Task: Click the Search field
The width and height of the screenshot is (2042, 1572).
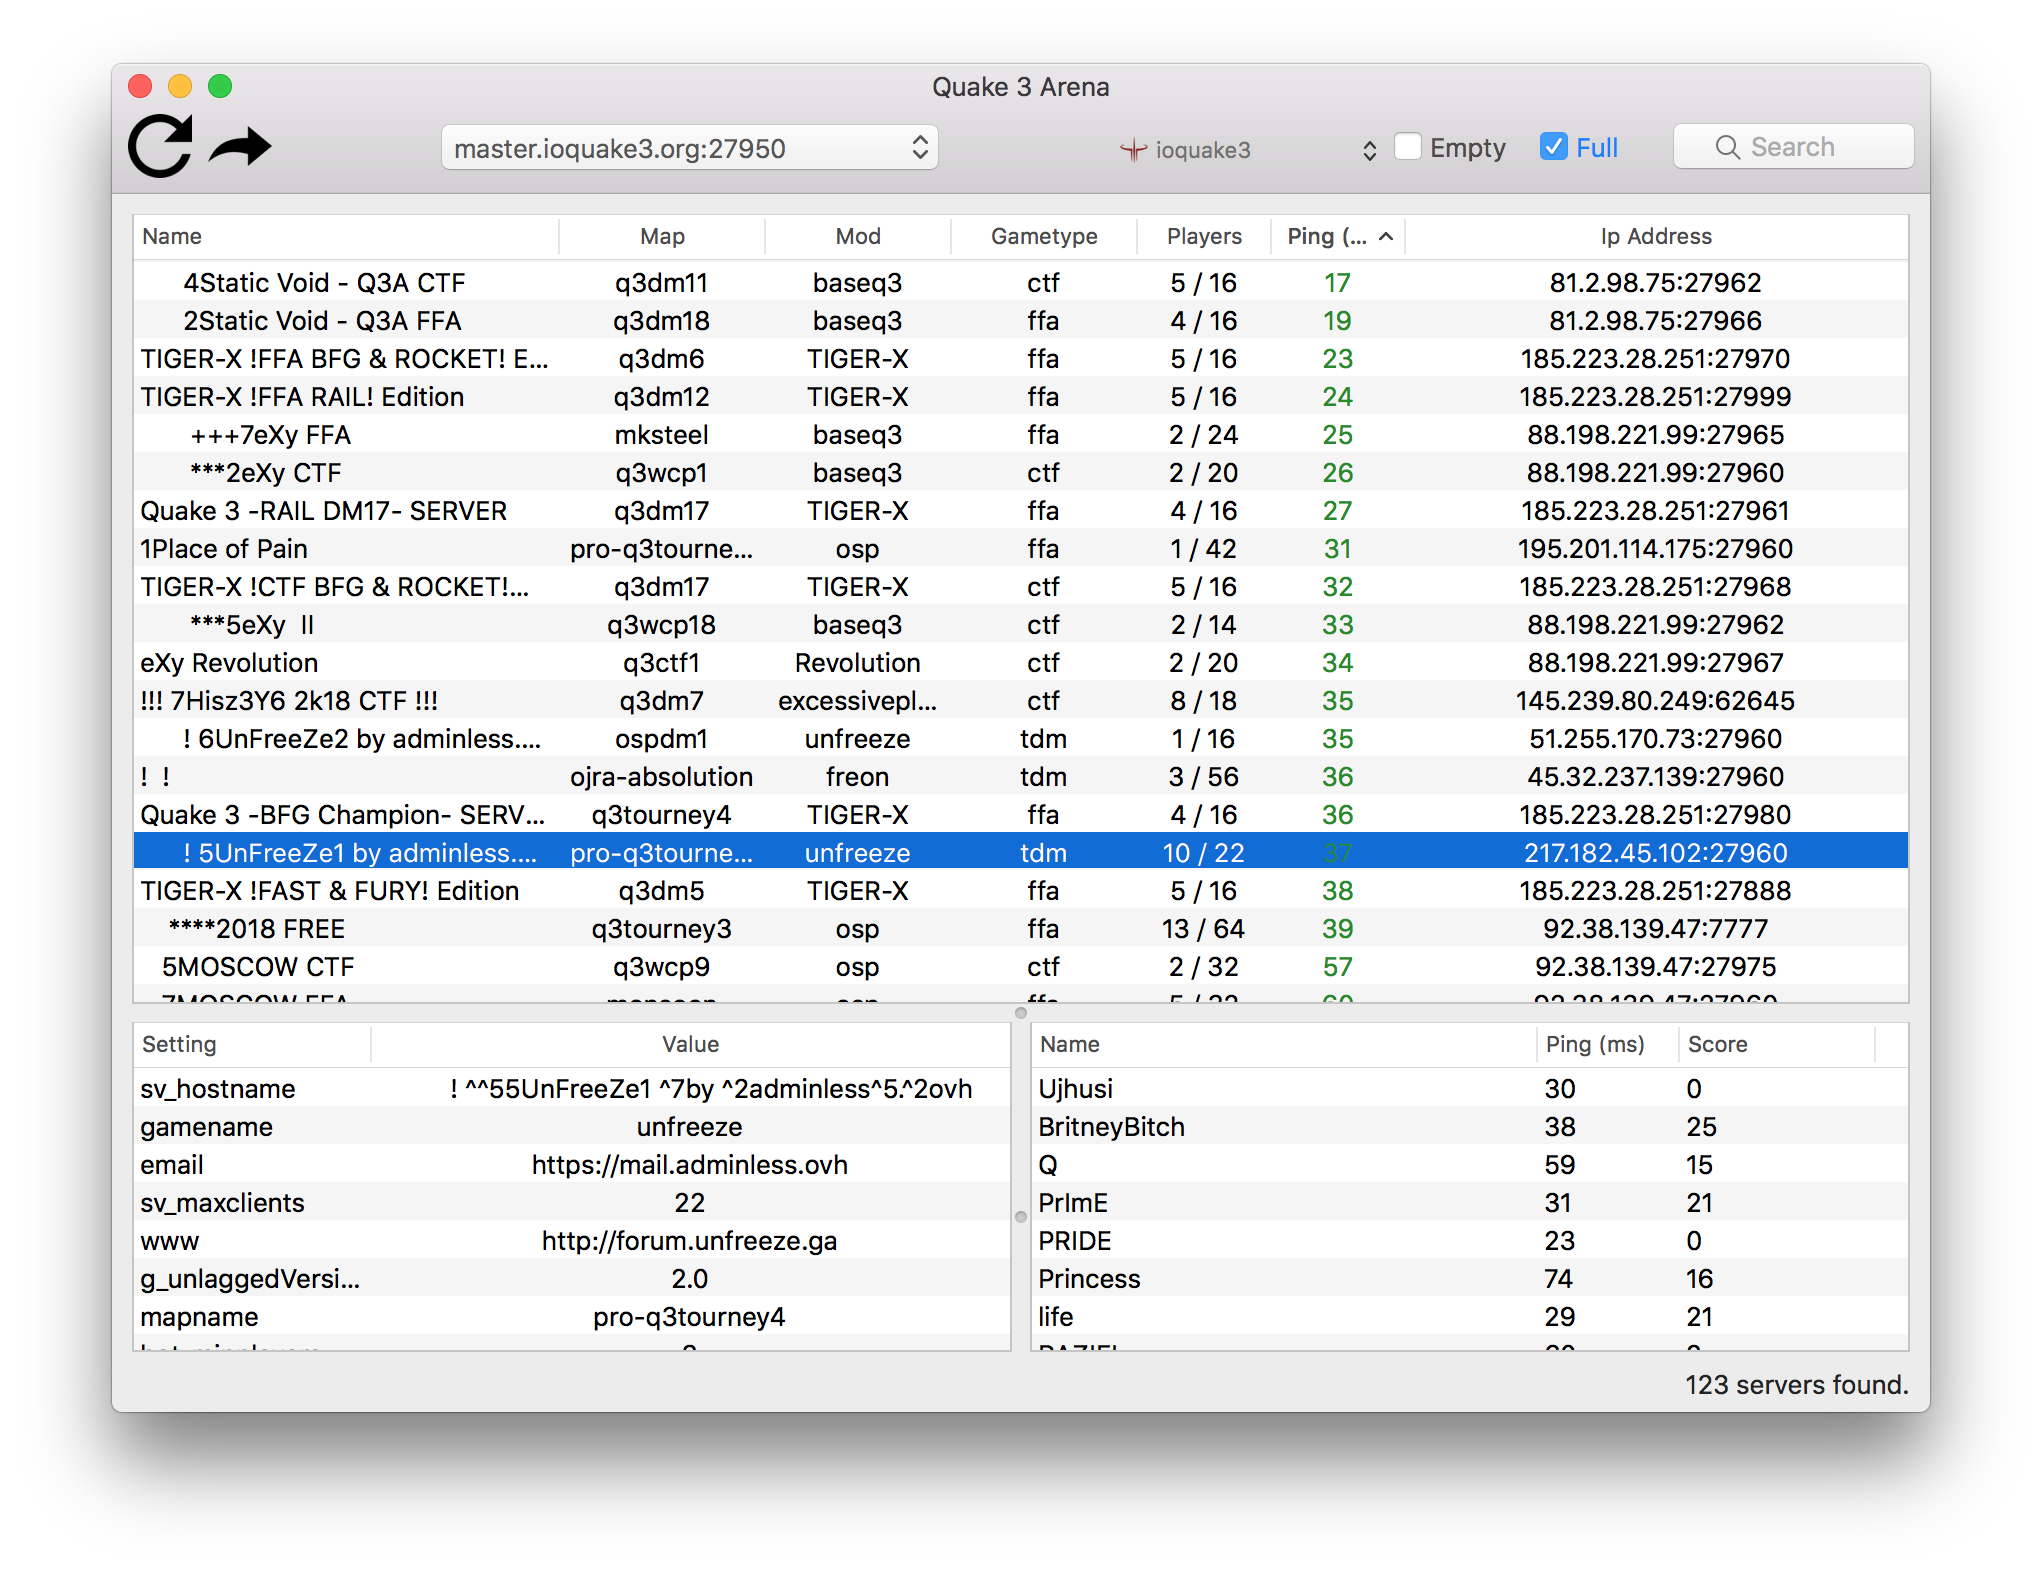Action: (x=1793, y=147)
